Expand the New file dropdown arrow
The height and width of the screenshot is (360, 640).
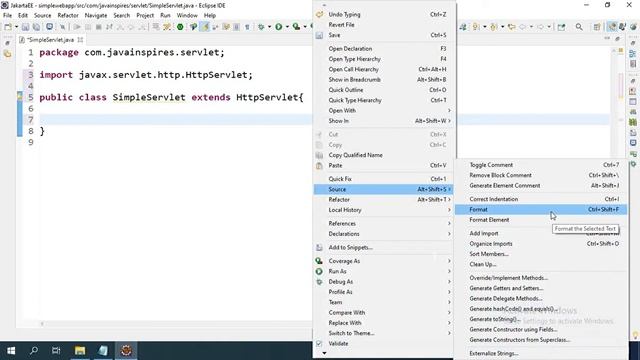point(16,27)
